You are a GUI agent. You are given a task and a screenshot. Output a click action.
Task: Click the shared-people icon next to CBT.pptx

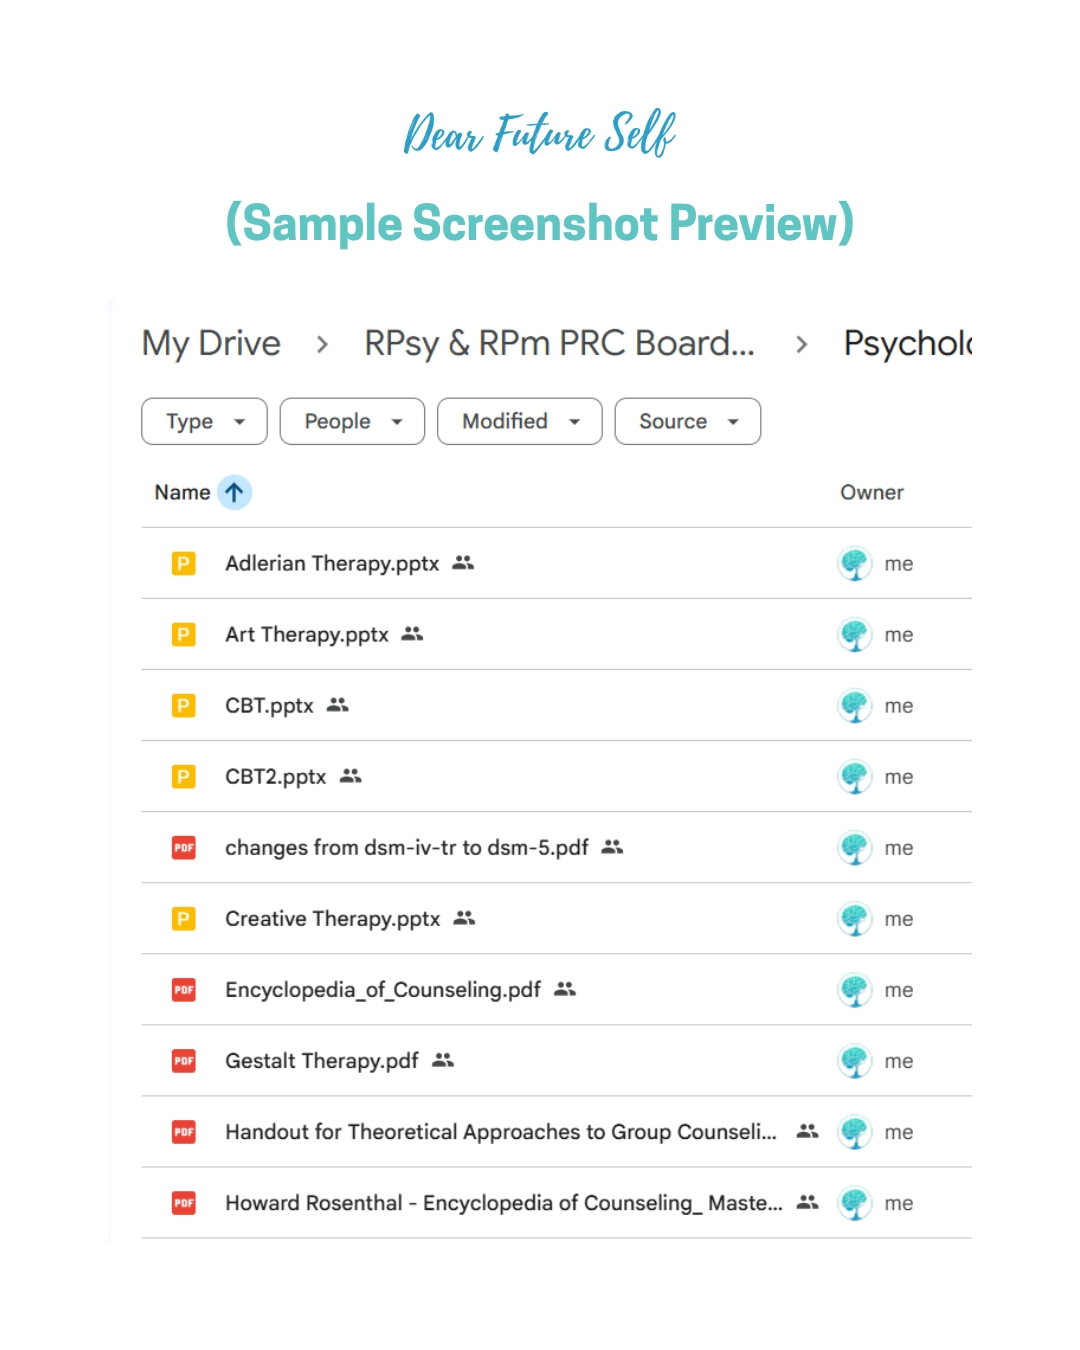338,706
